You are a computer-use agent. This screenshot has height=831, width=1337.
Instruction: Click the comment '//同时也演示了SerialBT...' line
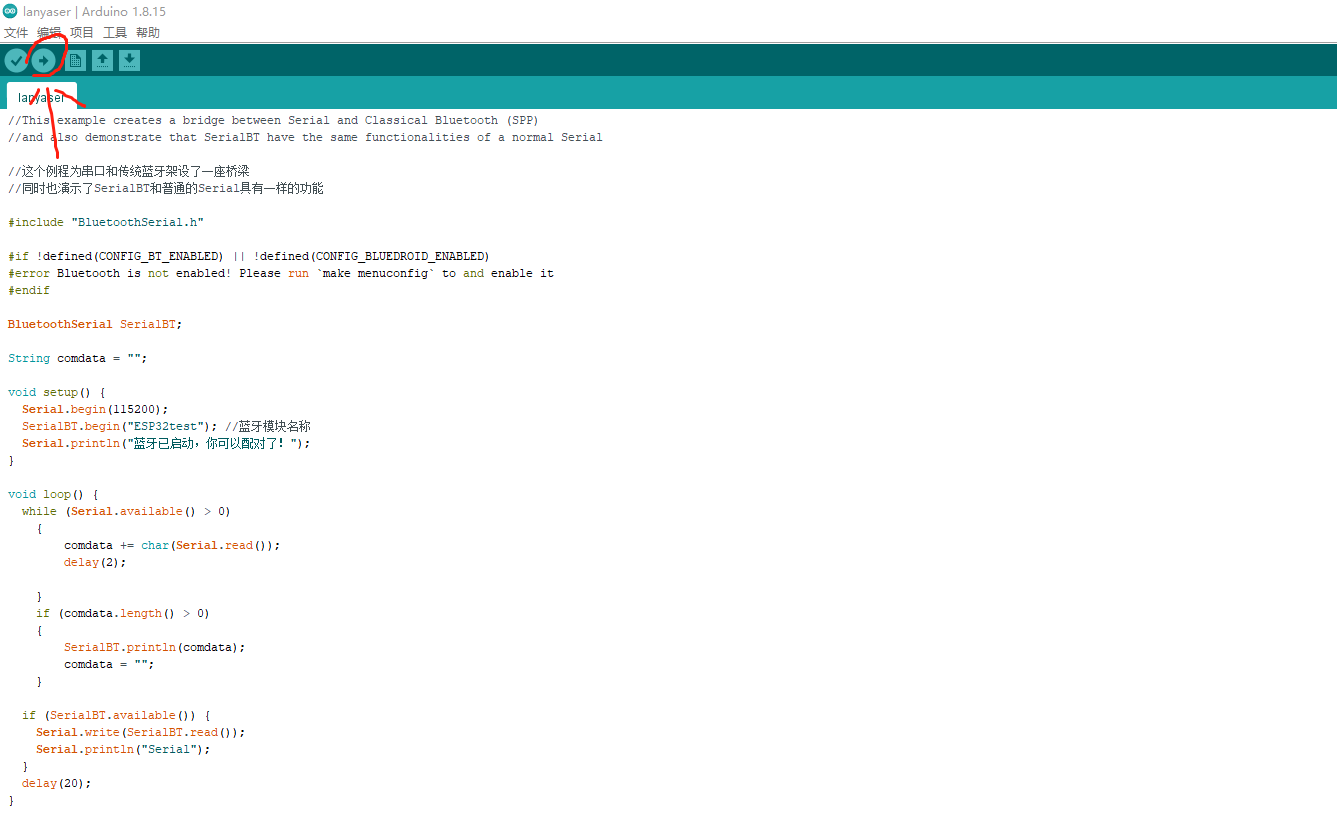[166, 188]
